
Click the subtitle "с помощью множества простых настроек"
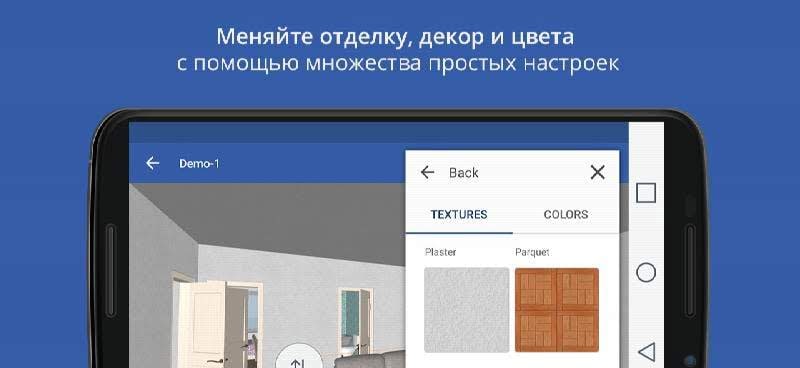(397, 64)
